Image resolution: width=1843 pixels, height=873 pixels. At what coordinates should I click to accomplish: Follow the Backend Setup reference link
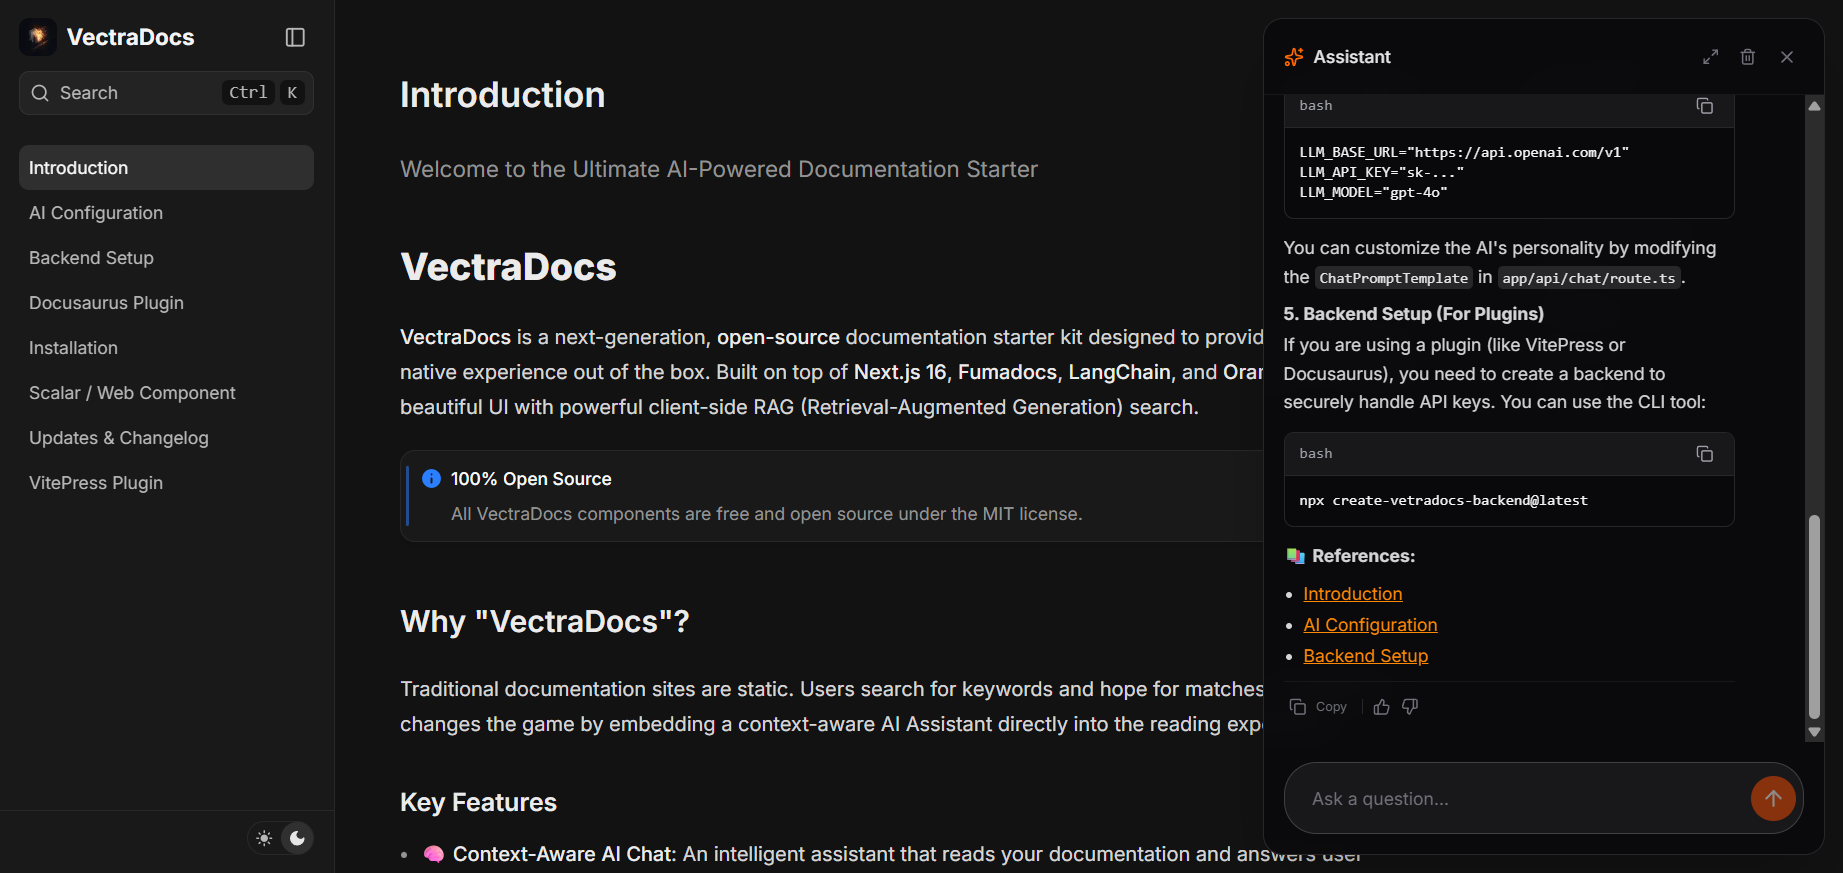pyautogui.click(x=1365, y=656)
